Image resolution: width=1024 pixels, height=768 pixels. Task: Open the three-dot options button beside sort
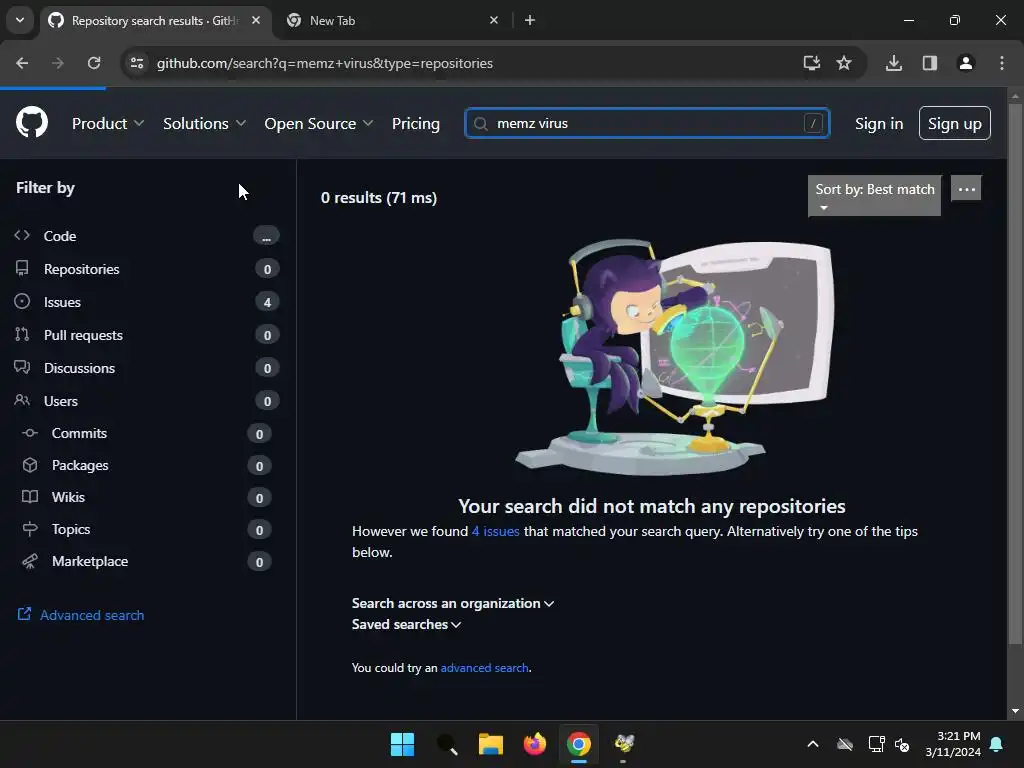pos(967,189)
